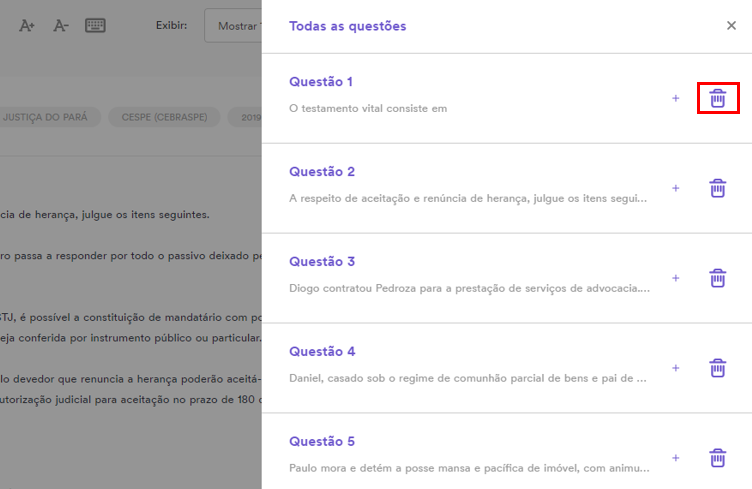
Task: Delete Questão 1 with trash icon
Action: click(717, 98)
